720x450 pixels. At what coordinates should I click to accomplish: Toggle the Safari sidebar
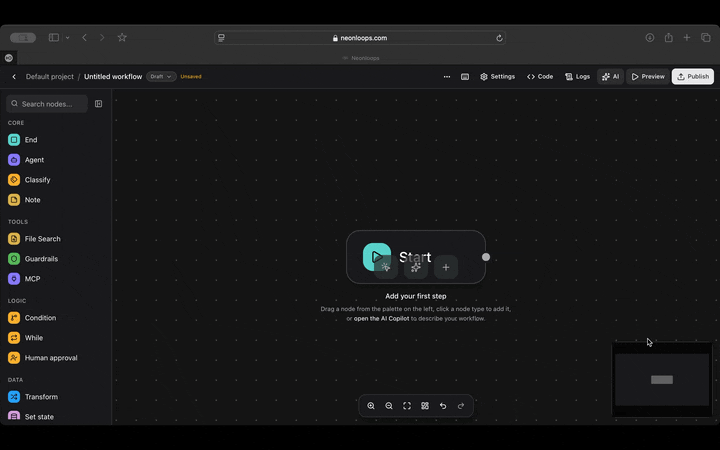coord(54,38)
